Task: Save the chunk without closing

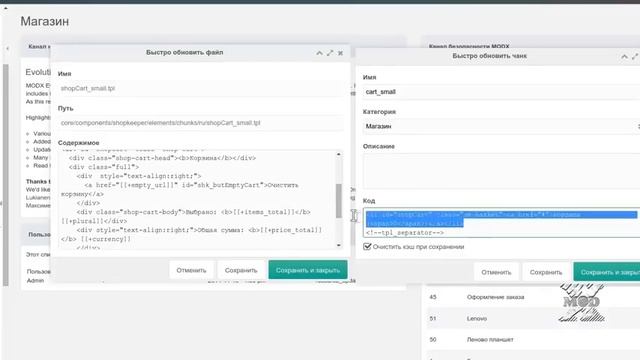Action: pyautogui.click(x=546, y=272)
